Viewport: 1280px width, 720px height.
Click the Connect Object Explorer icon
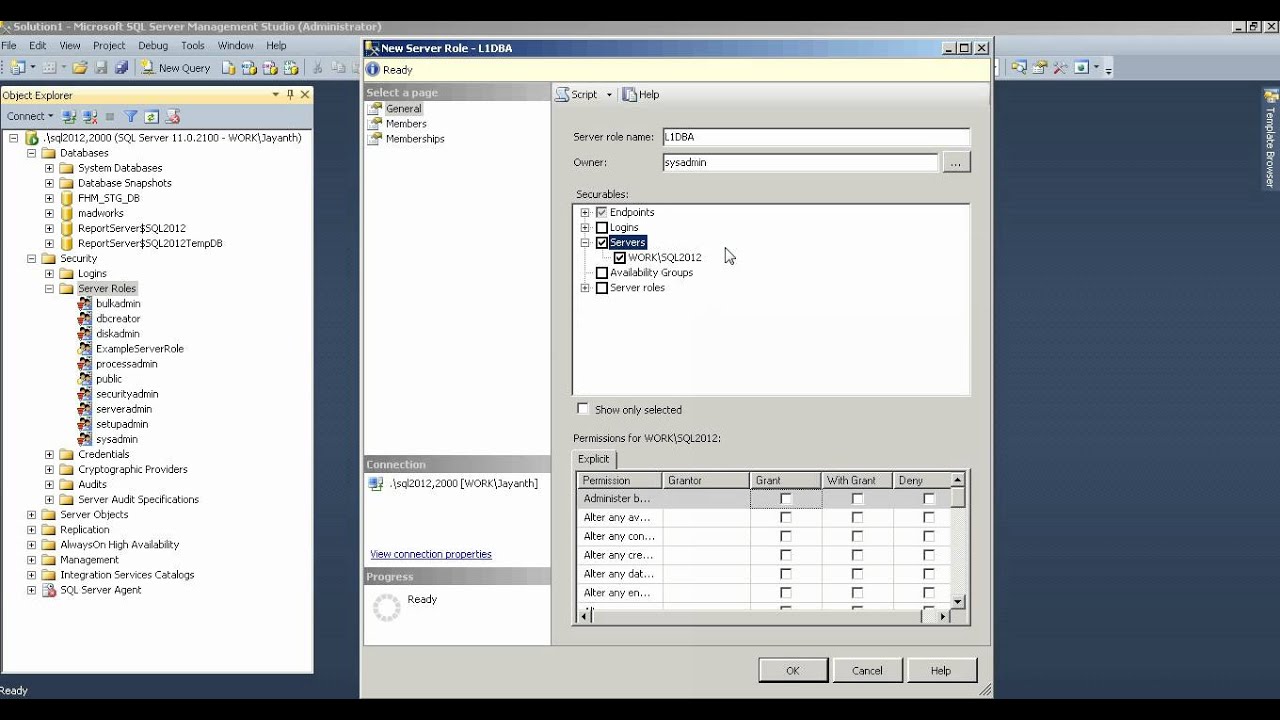click(69, 117)
